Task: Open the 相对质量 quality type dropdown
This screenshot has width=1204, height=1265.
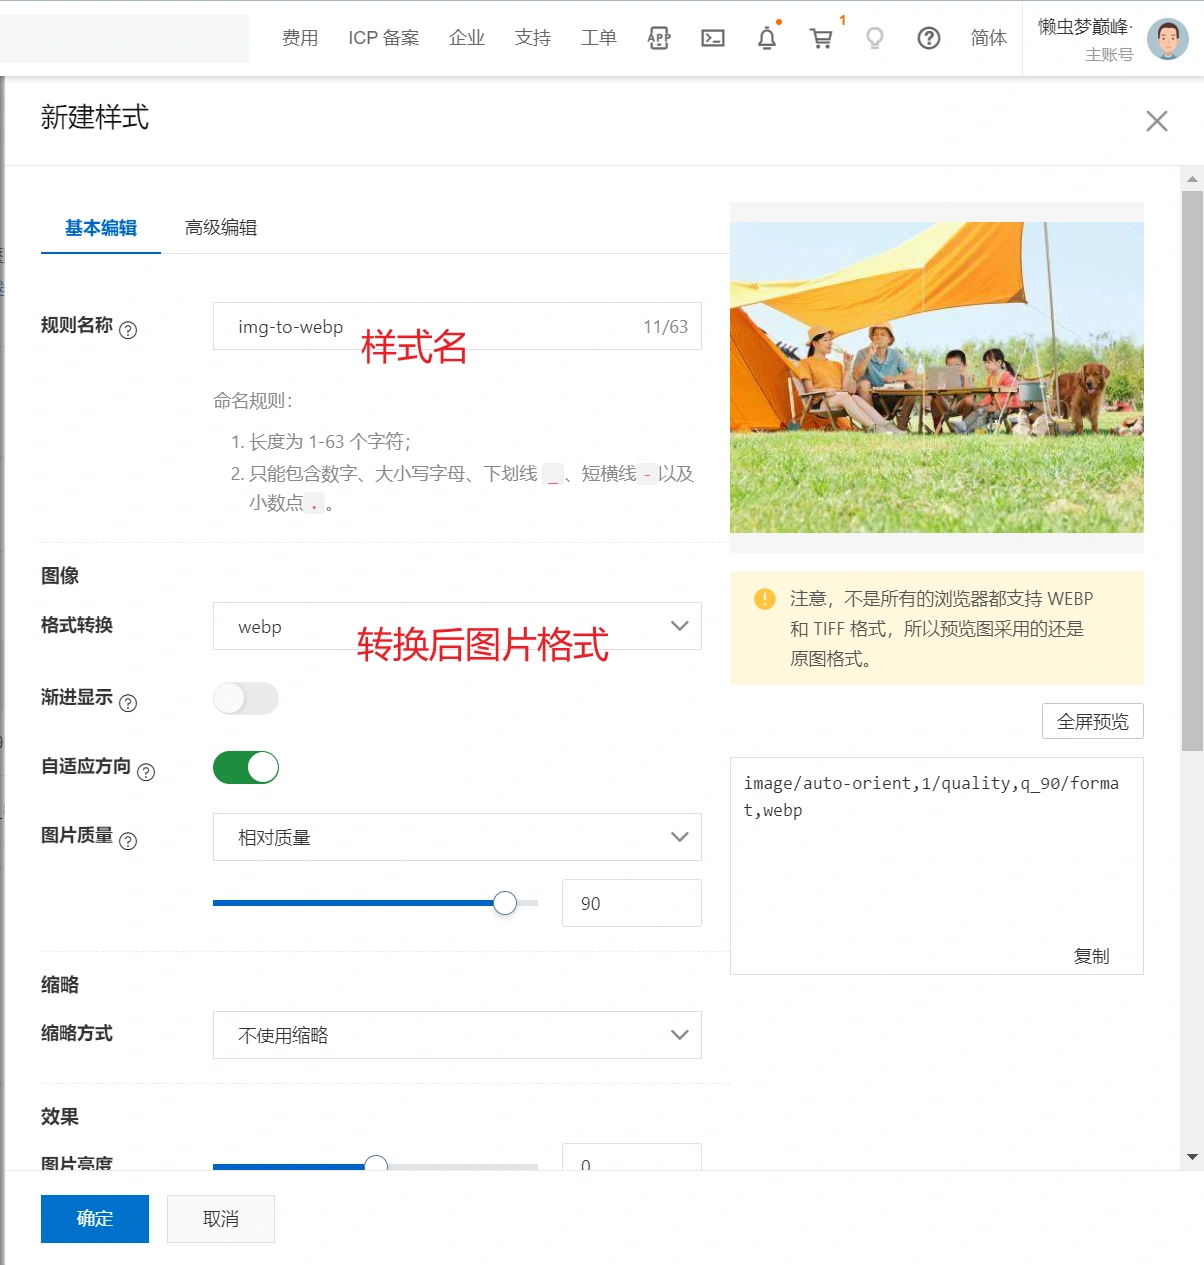Action: point(457,837)
